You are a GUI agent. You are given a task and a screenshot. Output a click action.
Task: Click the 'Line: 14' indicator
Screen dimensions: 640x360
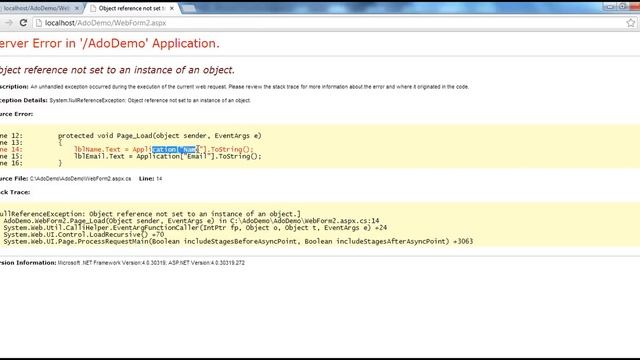(150, 179)
